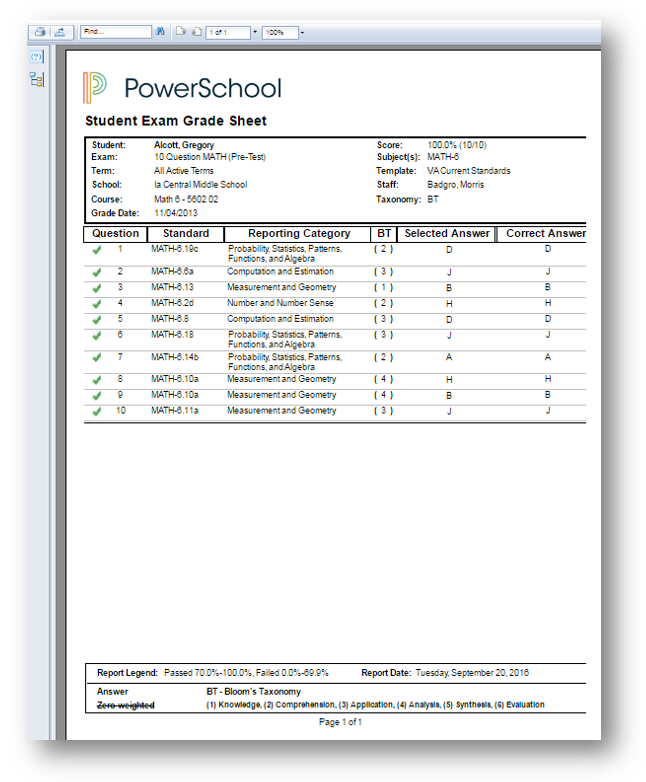Click the 'Question' column header

pyautogui.click(x=115, y=234)
